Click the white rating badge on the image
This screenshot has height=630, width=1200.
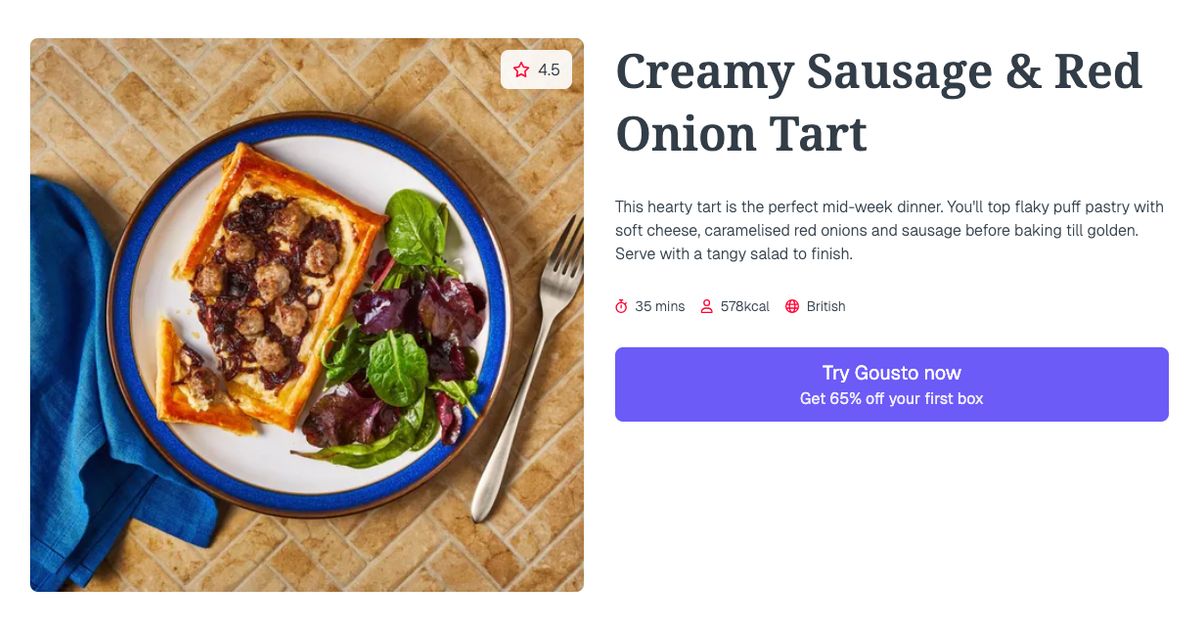537,70
